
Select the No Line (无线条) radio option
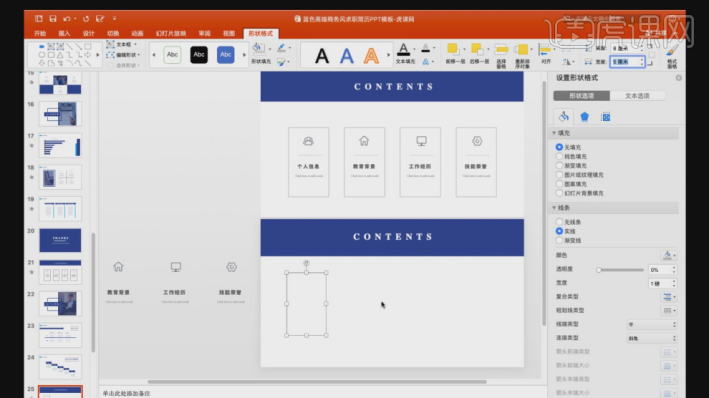(559, 222)
